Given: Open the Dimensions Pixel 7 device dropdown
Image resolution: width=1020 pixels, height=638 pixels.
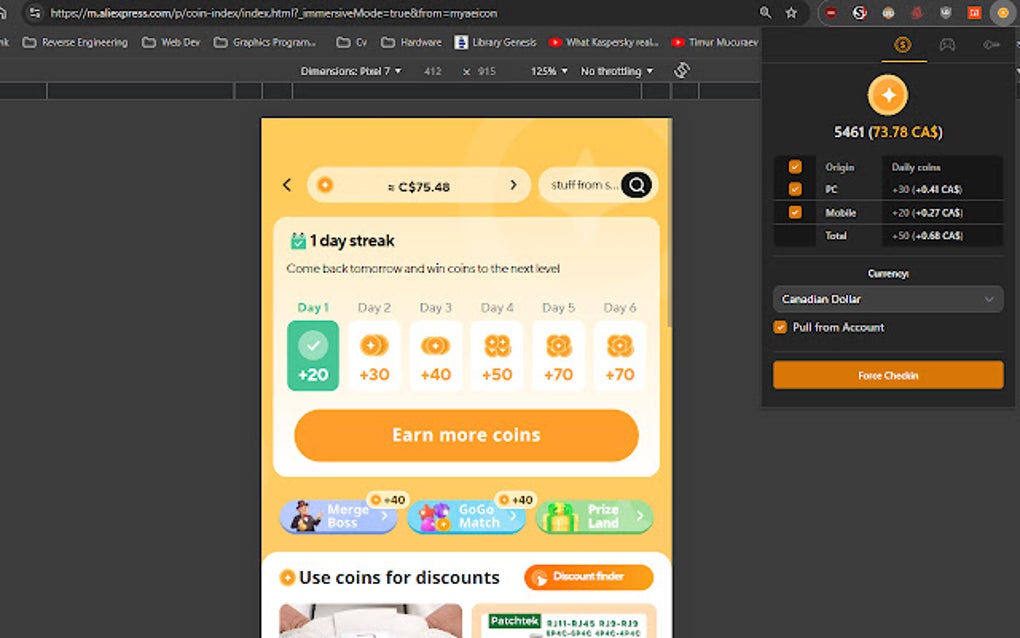Looking at the screenshot, I should (x=351, y=71).
